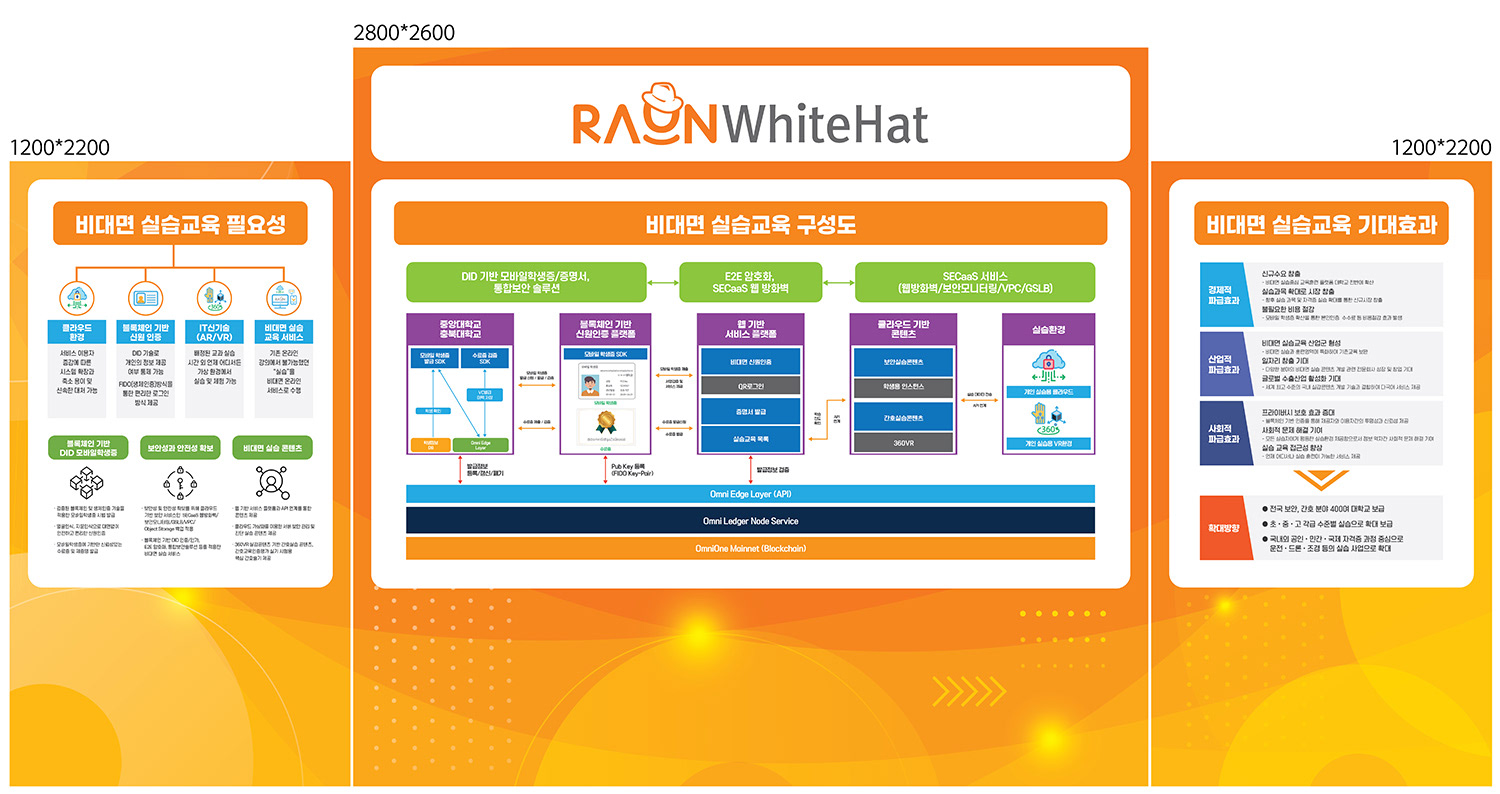This screenshot has height=794, width=1500.
Task: Click the gold medal certificate image
Action: (605, 426)
